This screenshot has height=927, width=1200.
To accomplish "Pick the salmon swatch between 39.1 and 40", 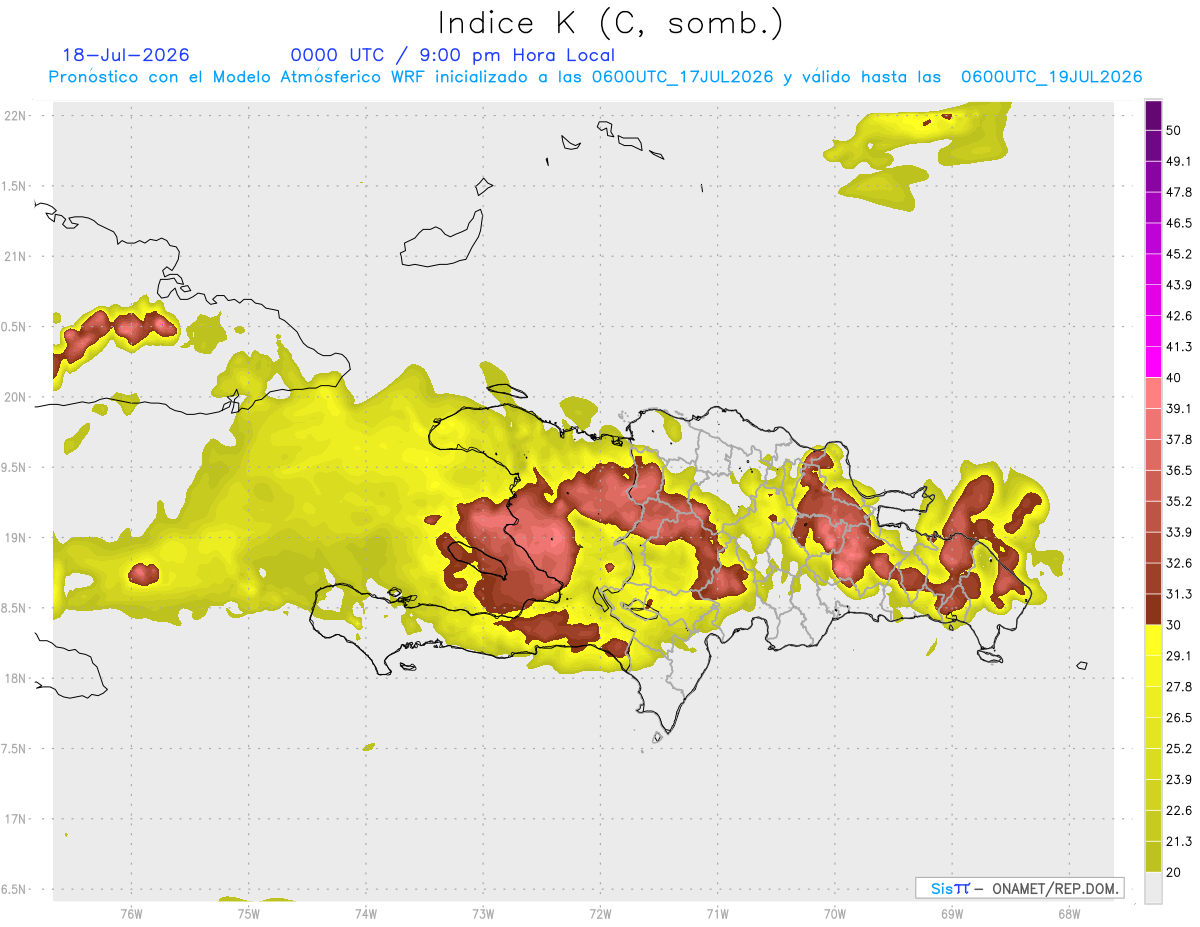I will (x=1153, y=393).
